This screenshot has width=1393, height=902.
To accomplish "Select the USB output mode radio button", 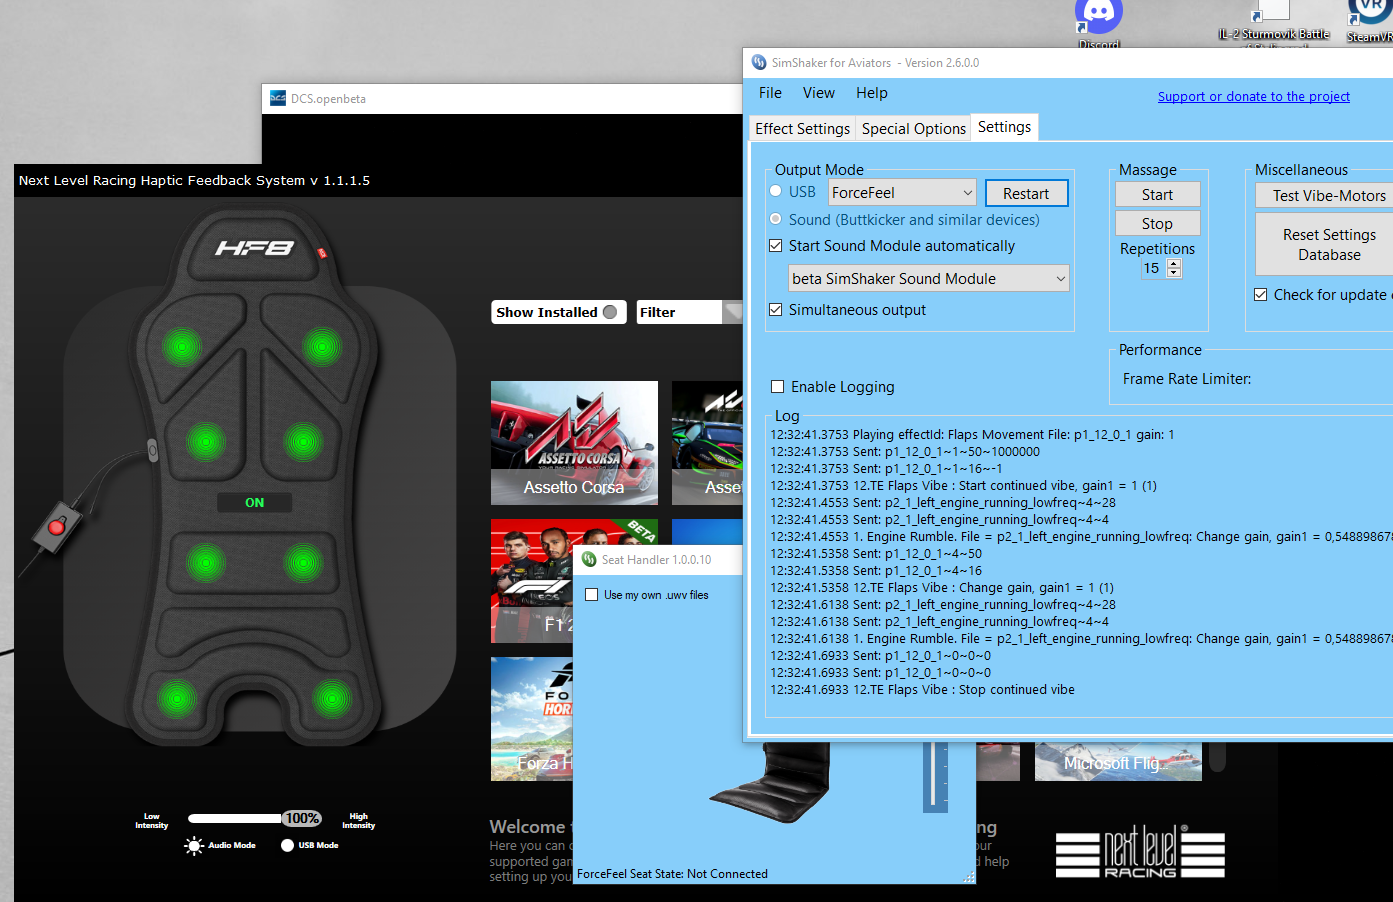I will click(776, 191).
